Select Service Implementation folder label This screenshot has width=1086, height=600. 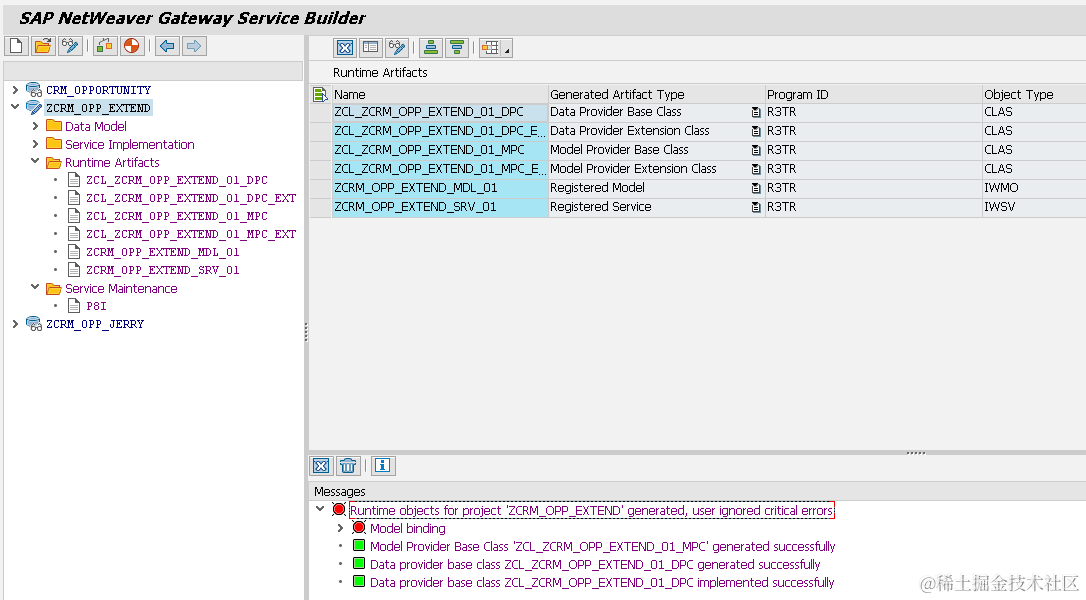(x=130, y=144)
